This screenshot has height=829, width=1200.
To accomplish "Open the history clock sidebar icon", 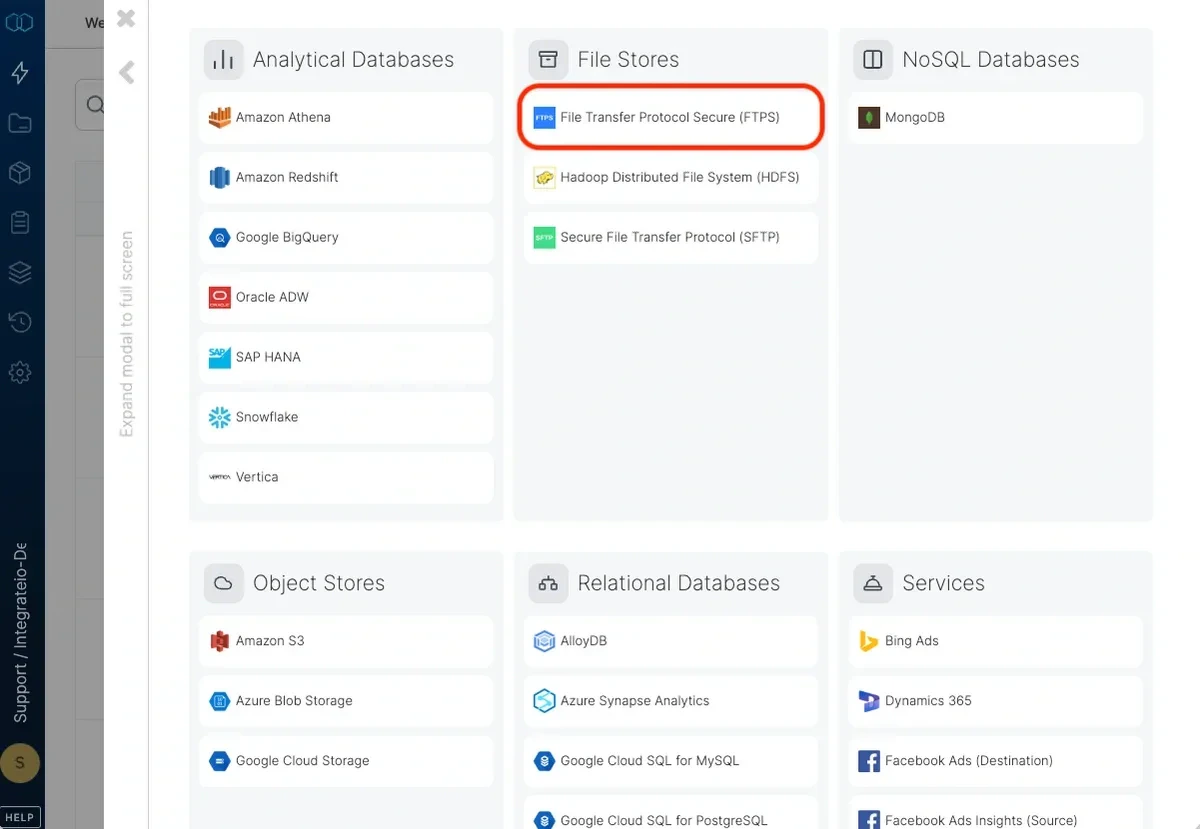I will pyautogui.click(x=20, y=322).
